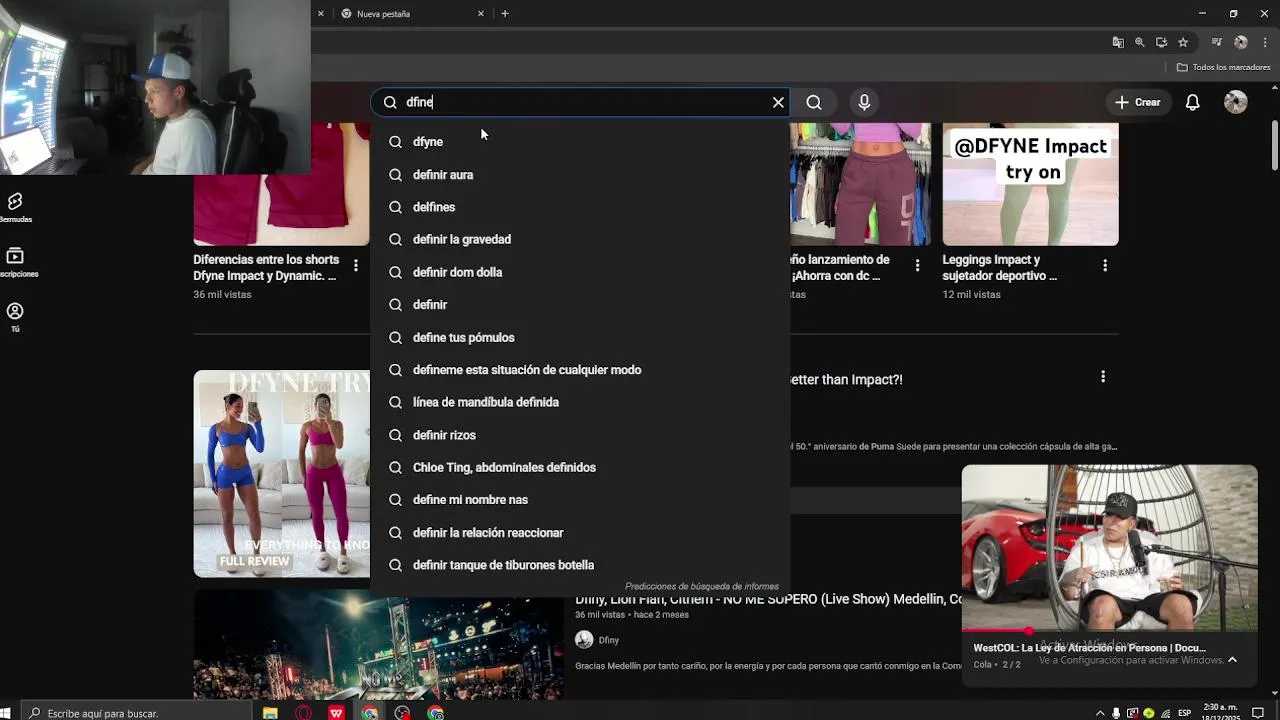The image size is (1280, 720).
Task: Open options for Leggings Impact y sujetador video
Action: [x=1105, y=265]
